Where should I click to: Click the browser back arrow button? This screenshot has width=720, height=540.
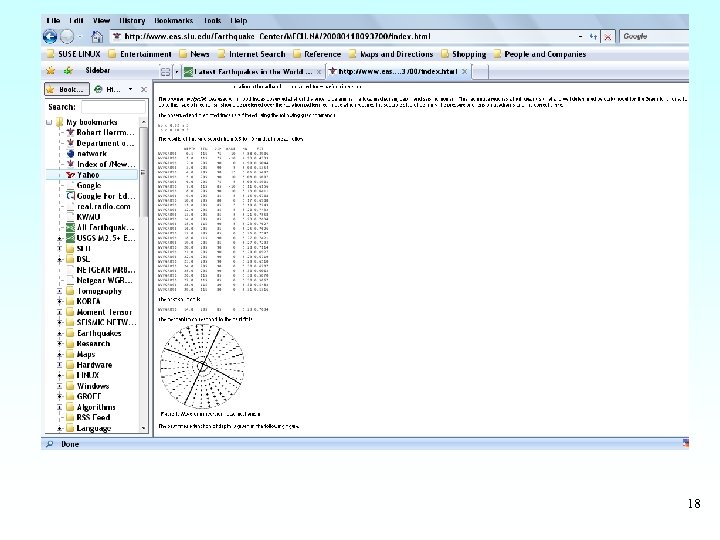pyautogui.click(x=51, y=36)
